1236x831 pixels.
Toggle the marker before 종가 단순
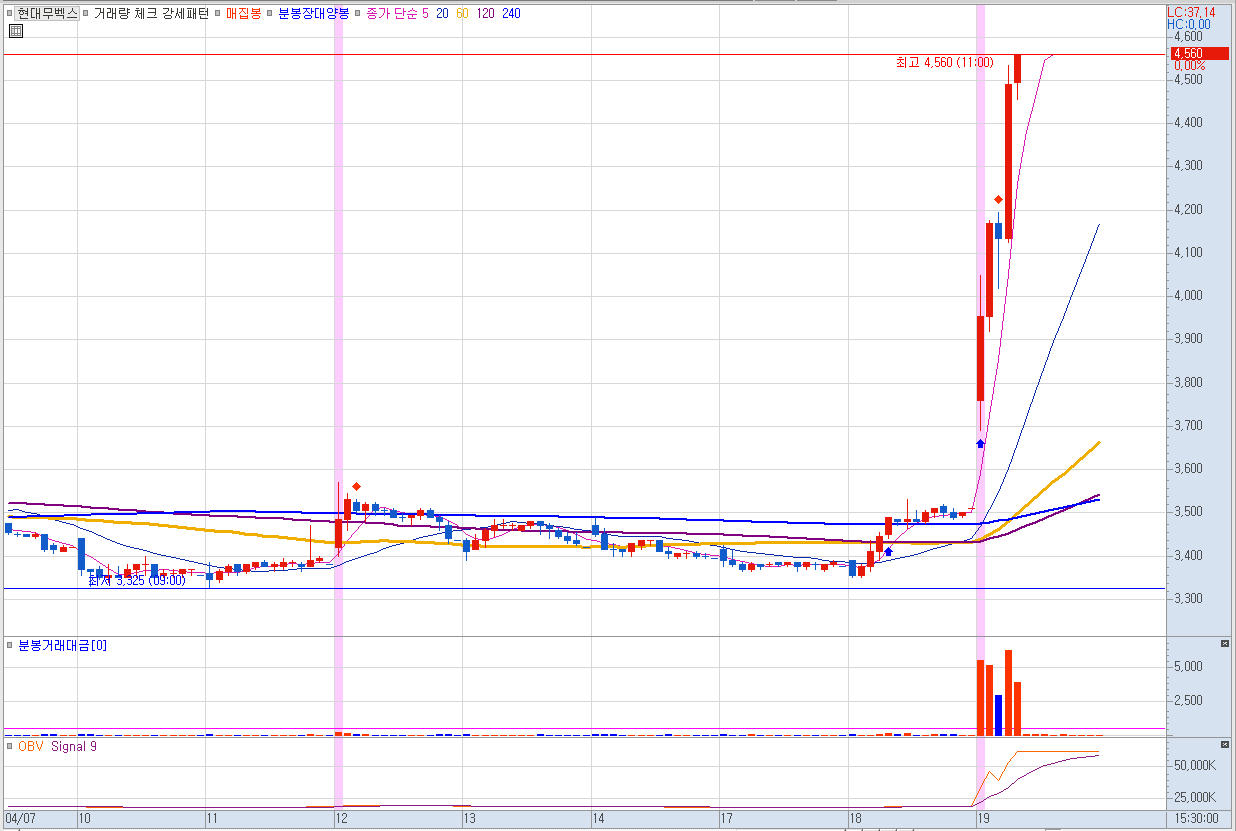[359, 14]
